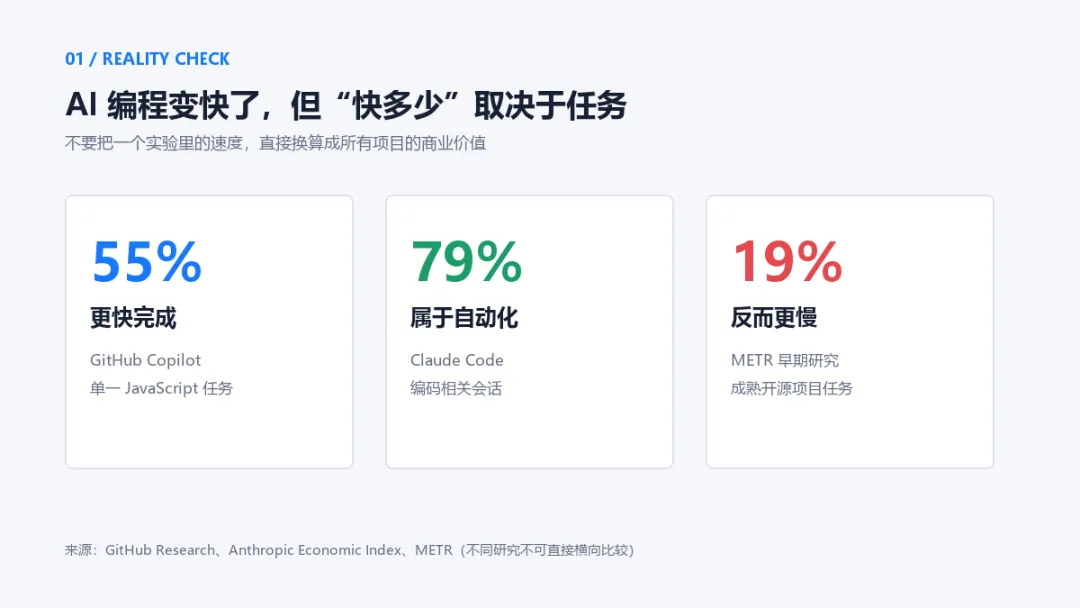1080x608 pixels.
Task: Click the 单一 JavaScript 任务 line
Action: [x=161, y=388]
